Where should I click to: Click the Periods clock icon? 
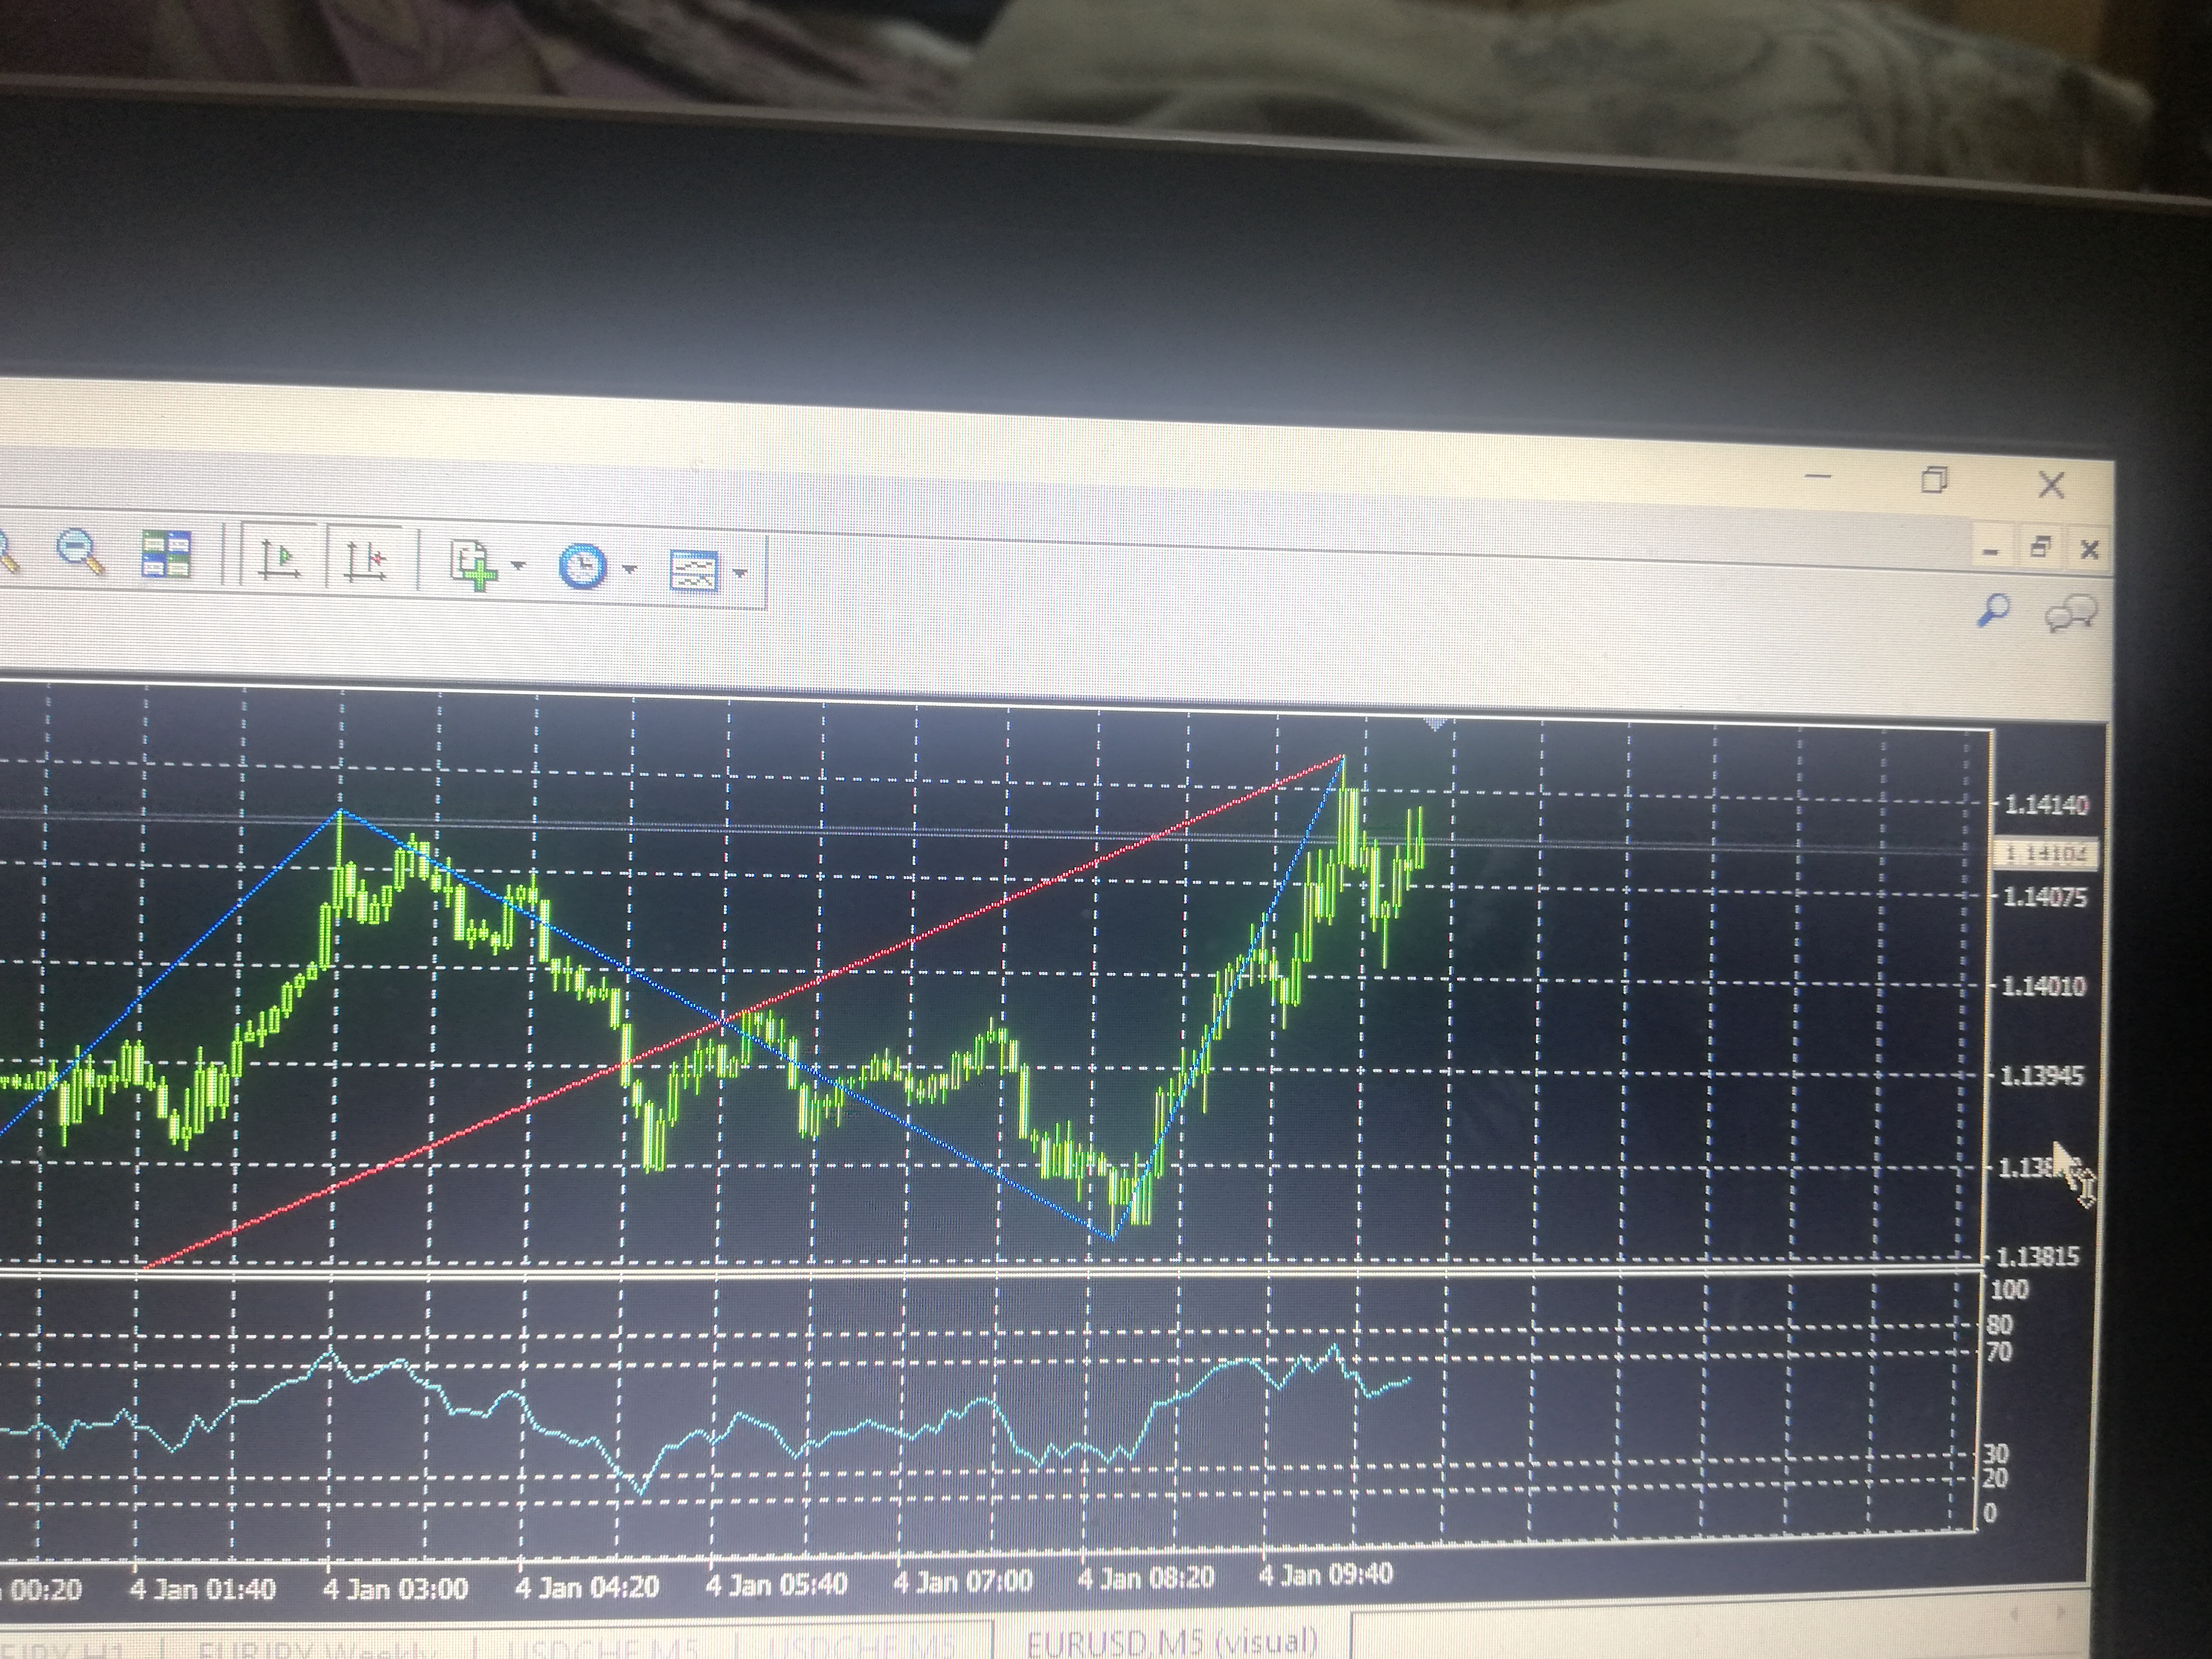(583, 568)
